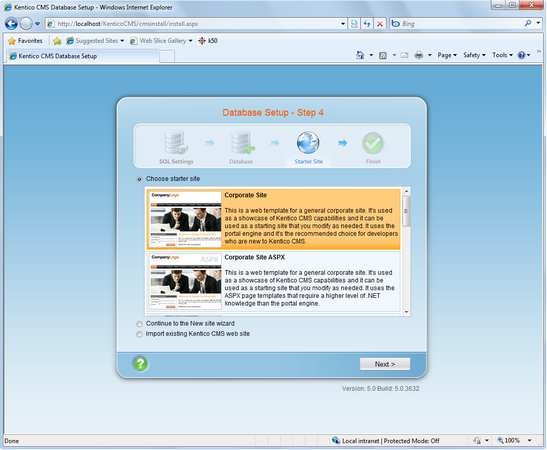Click the Feeds toolbar icon
Viewport: 547px width, 450px height.
pyautogui.click(x=383, y=55)
